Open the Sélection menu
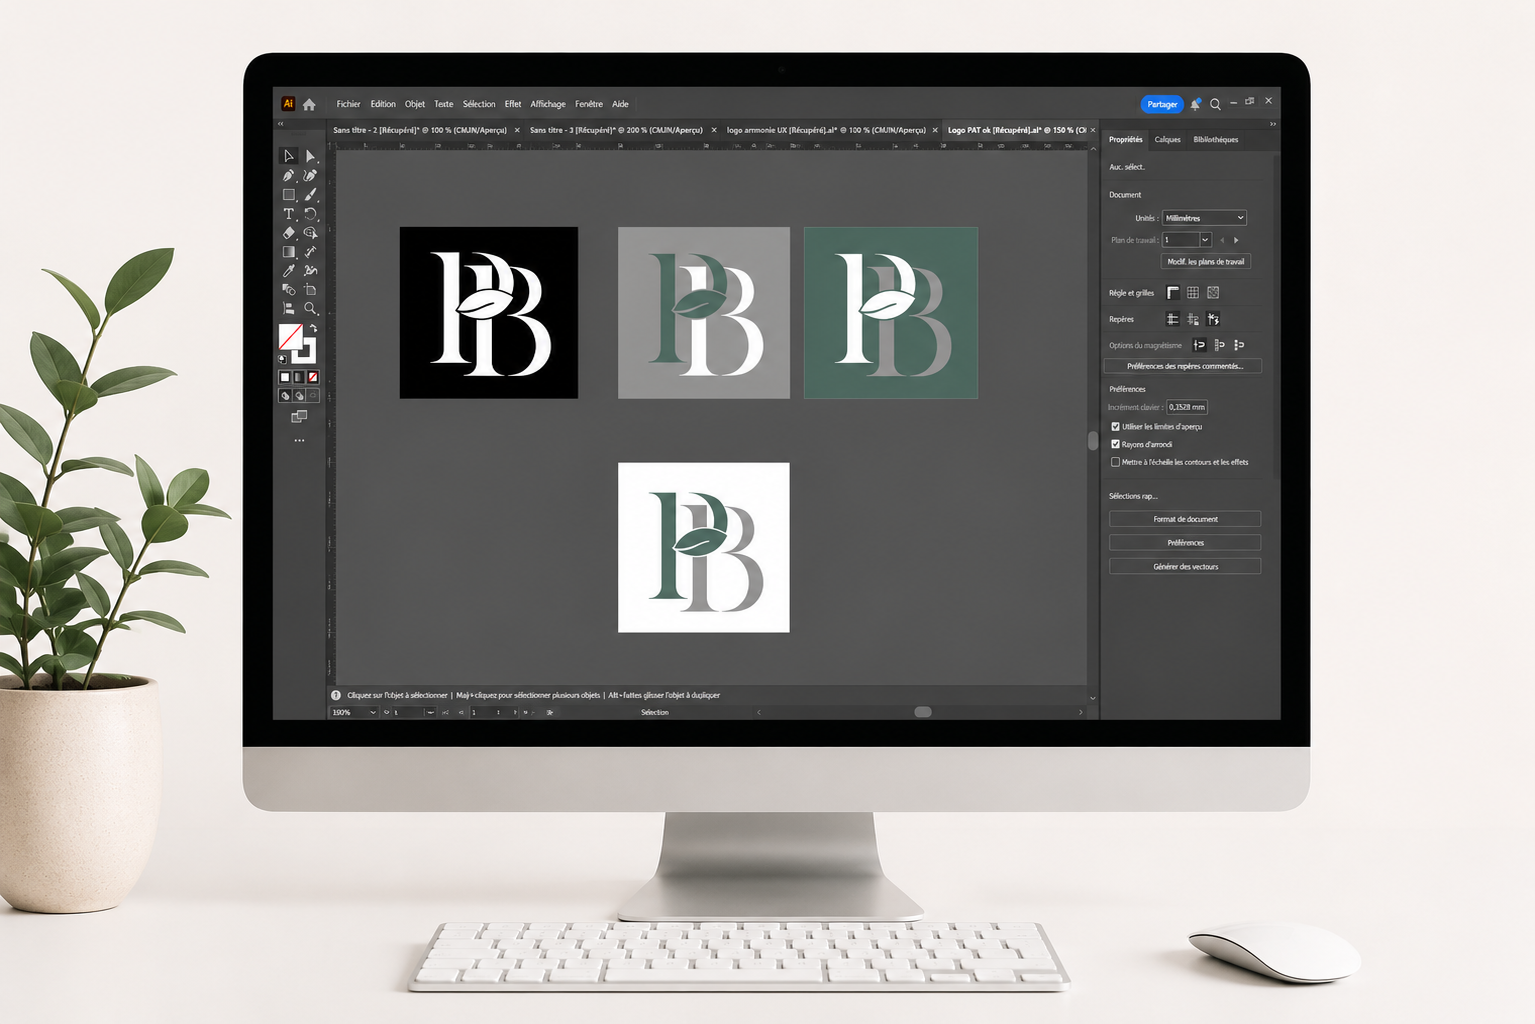 tap(479, 104)
